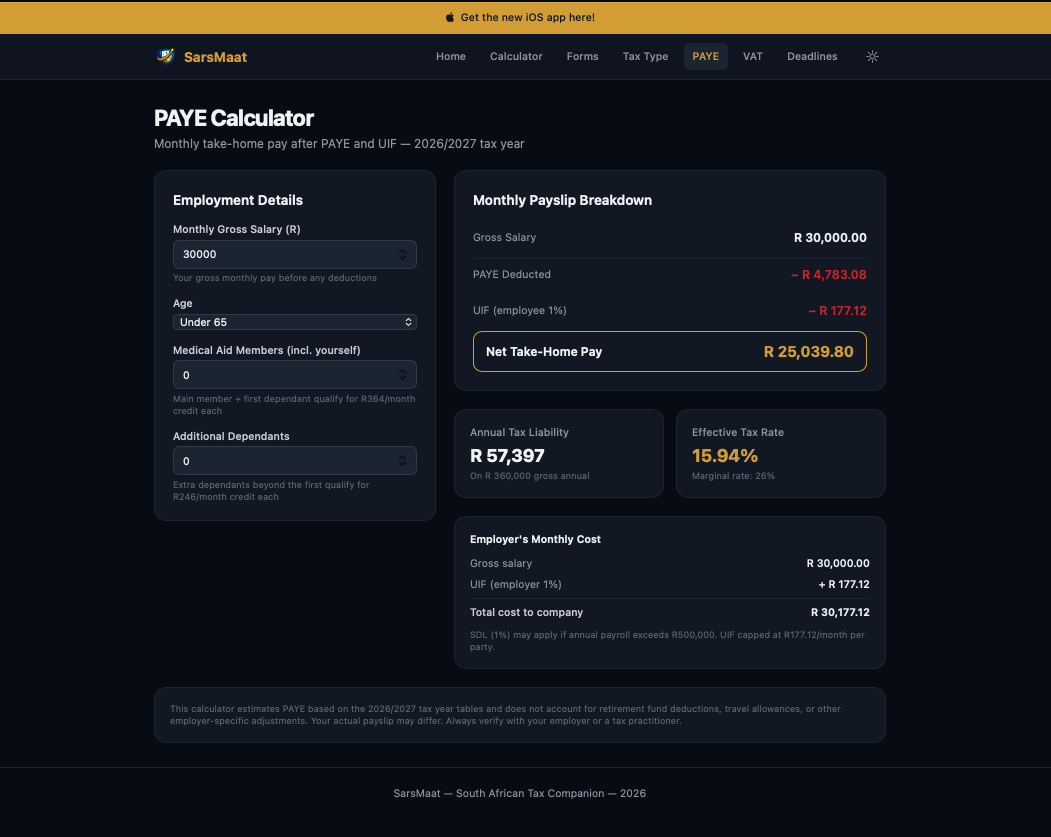The image size is (1051, 837).
Task: Click the Additional Dependants stepper arrows
Action: pos(402,460)
